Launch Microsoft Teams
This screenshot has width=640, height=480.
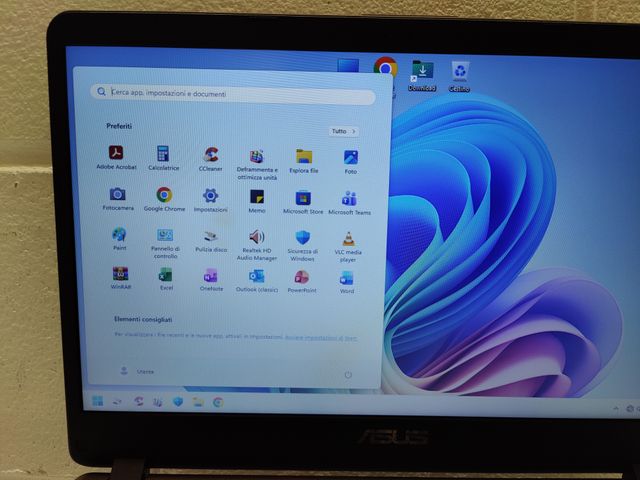pyautogui.click(x=349, y=203)
